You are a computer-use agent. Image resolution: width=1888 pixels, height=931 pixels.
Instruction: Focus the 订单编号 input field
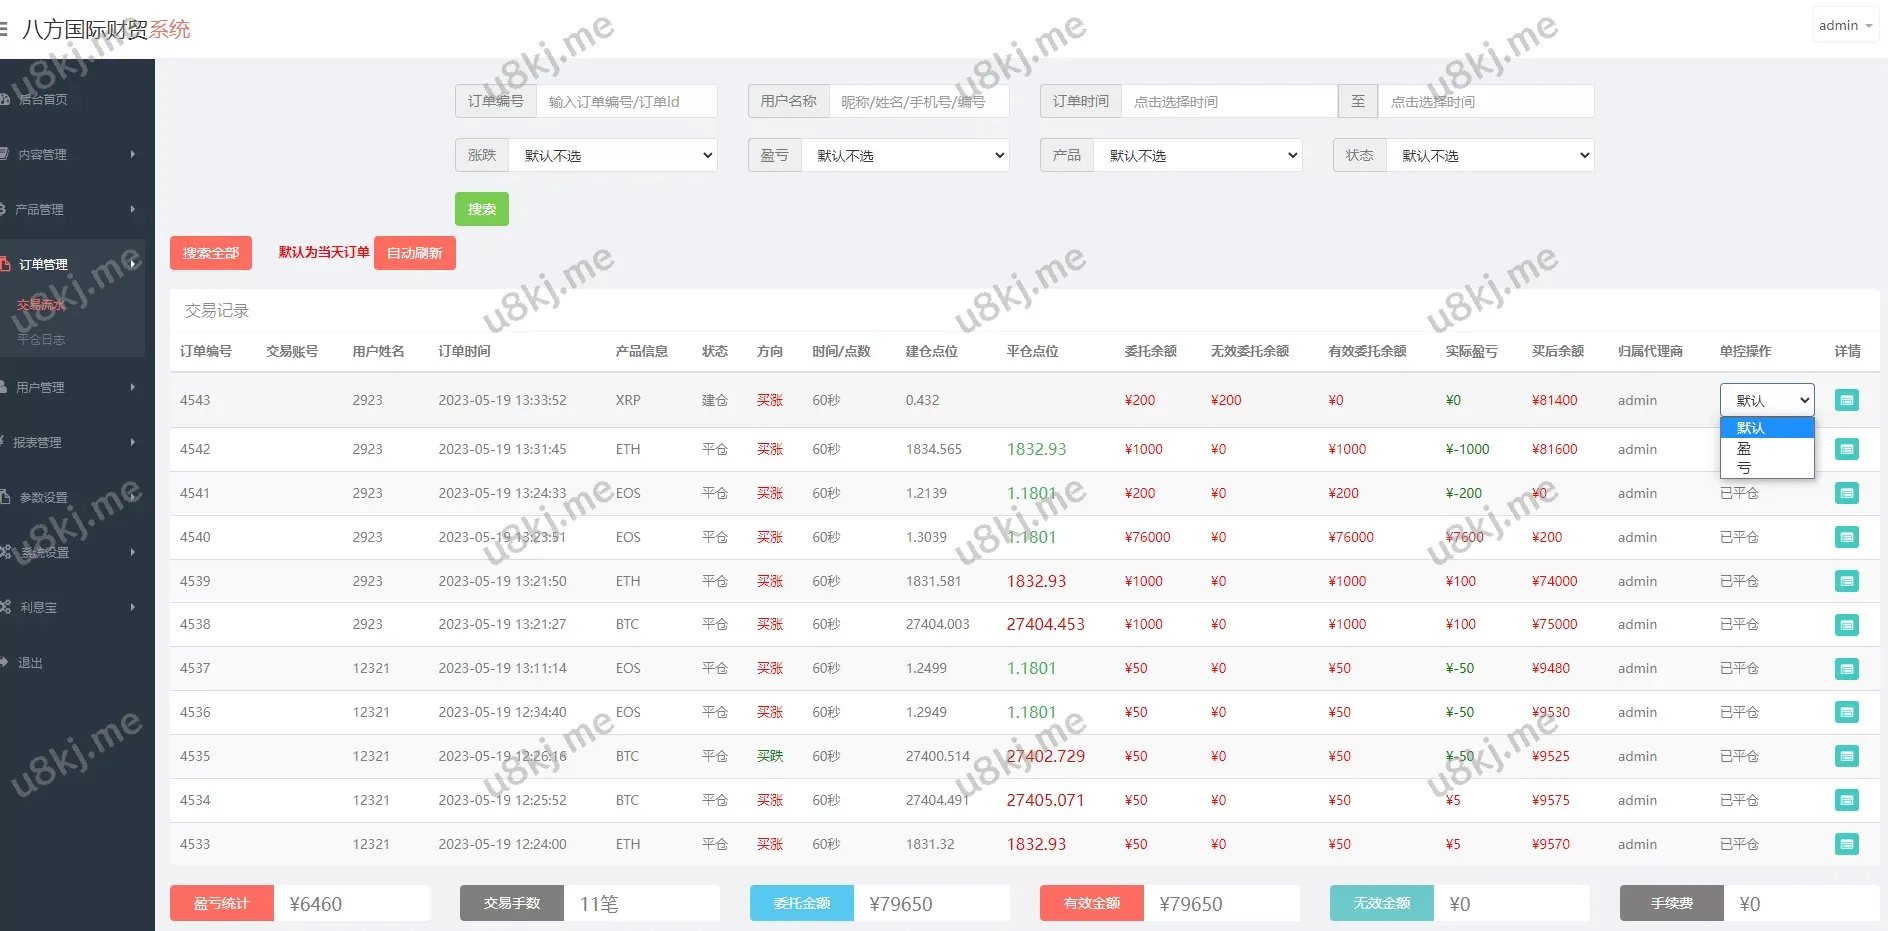[626, 101]
